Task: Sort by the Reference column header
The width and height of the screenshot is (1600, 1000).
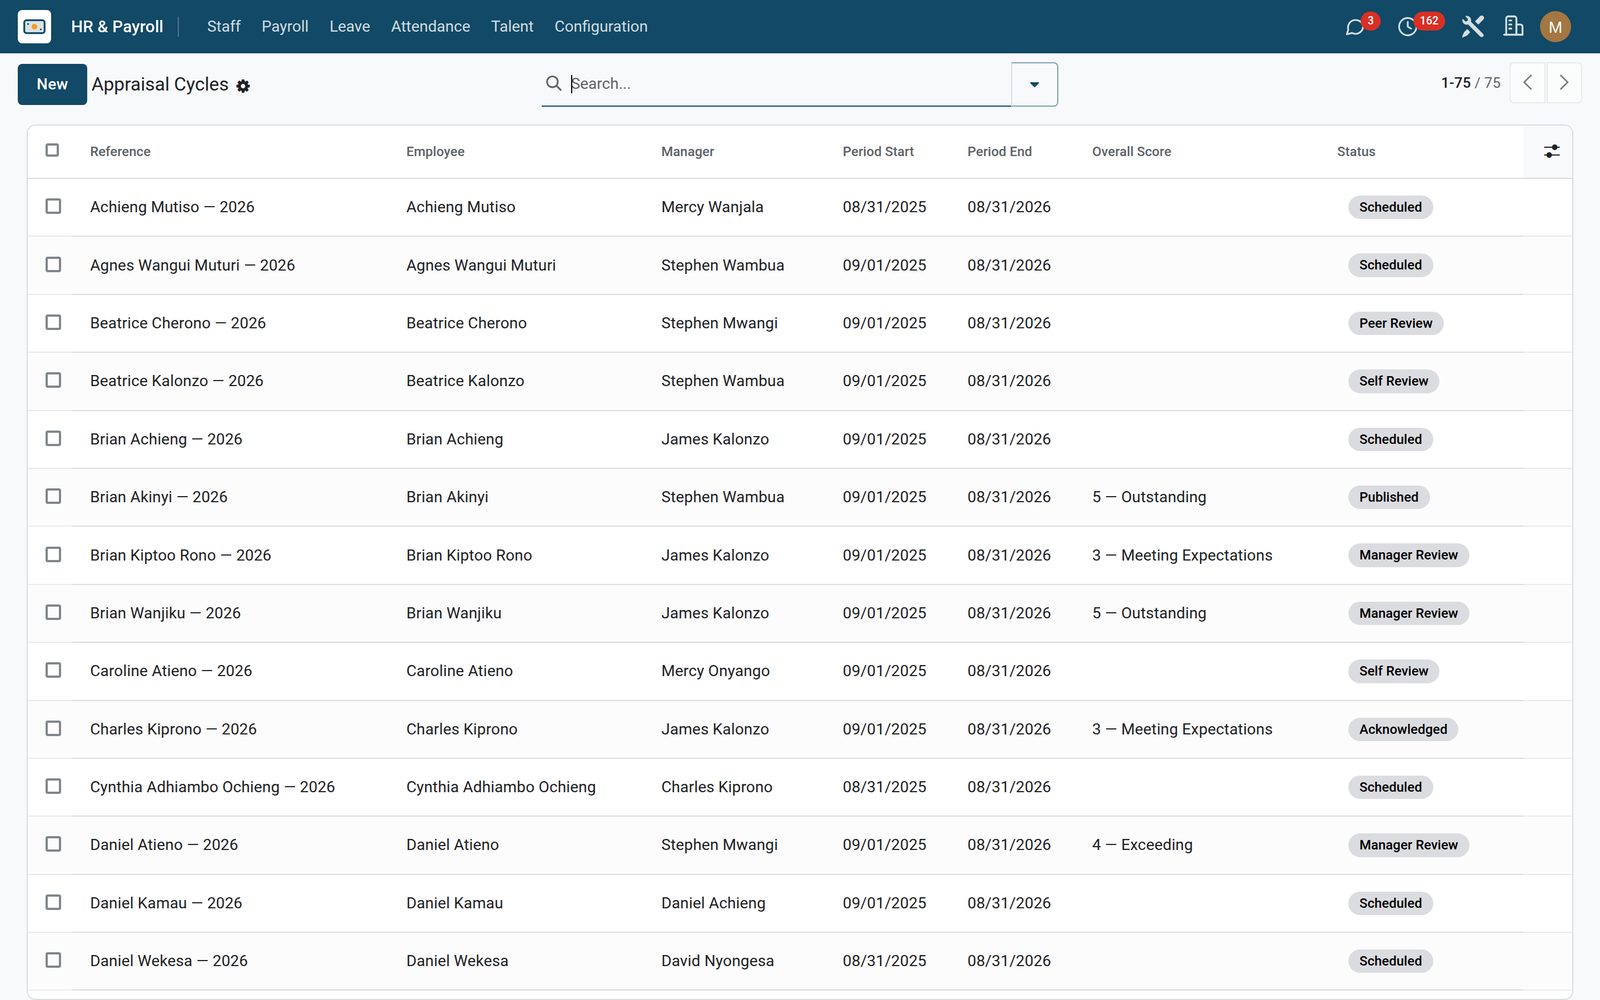Action: coord(120,151)
